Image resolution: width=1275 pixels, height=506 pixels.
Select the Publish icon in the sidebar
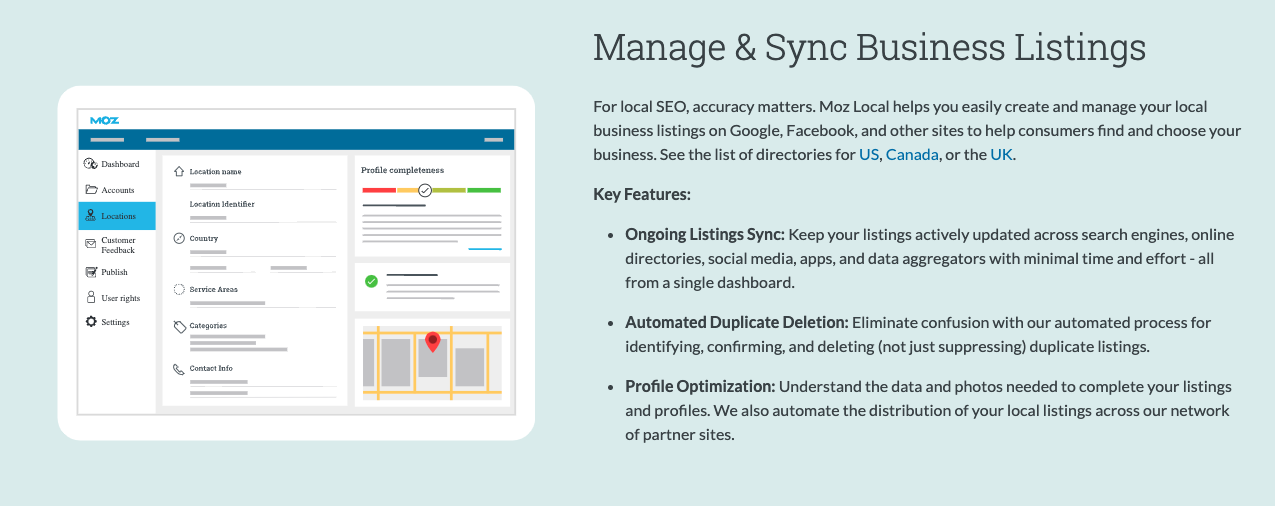[91, 272]
